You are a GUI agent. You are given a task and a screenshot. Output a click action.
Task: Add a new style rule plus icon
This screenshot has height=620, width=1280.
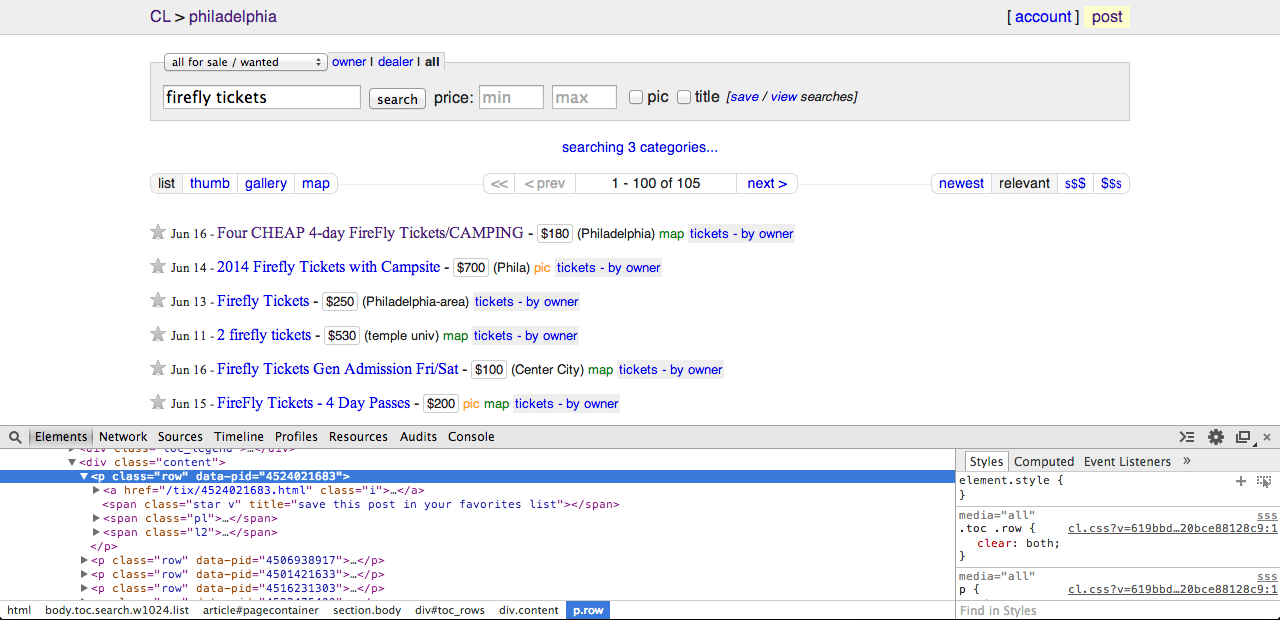1241,481
